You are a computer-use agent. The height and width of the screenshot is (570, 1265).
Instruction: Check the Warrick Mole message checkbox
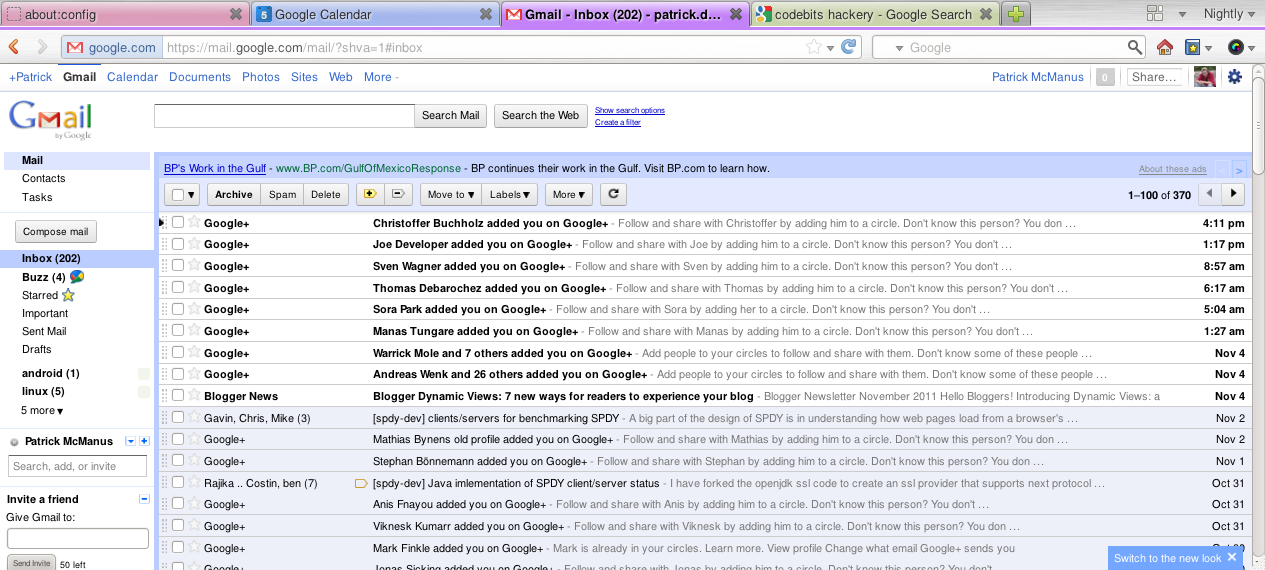[x=178, y=352]
